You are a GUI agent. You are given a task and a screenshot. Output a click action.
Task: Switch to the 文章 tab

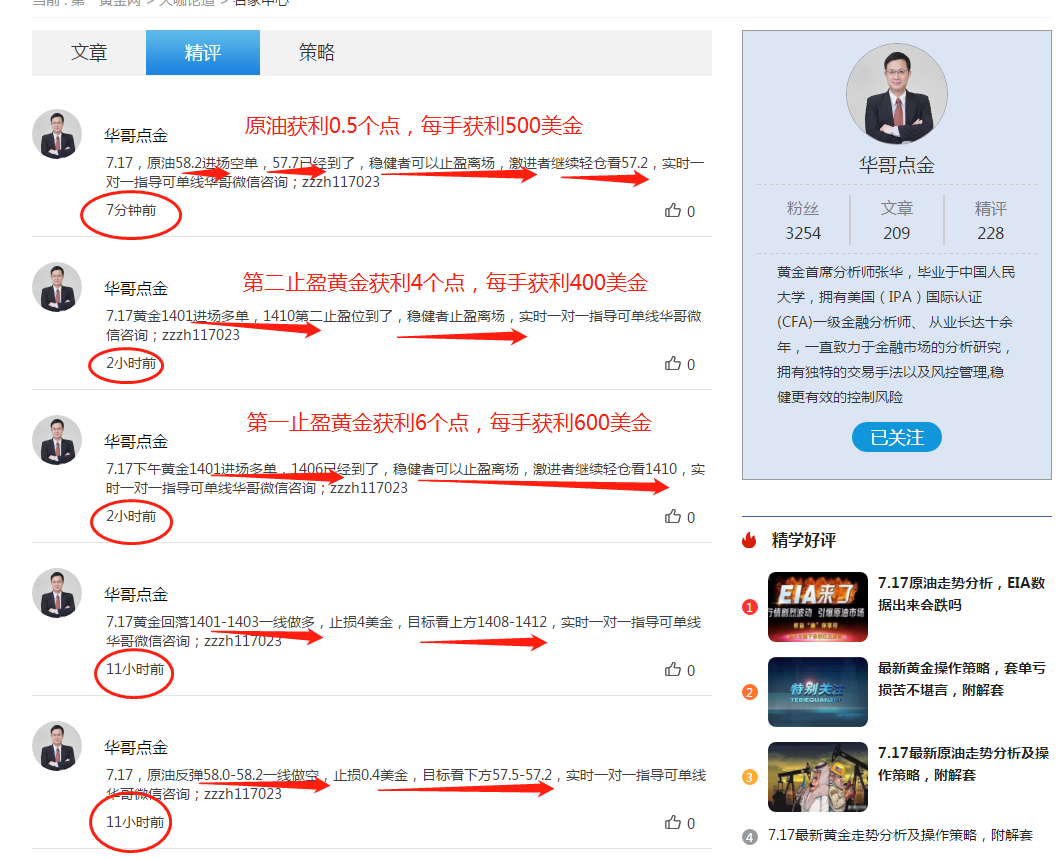tap(89, 53)
